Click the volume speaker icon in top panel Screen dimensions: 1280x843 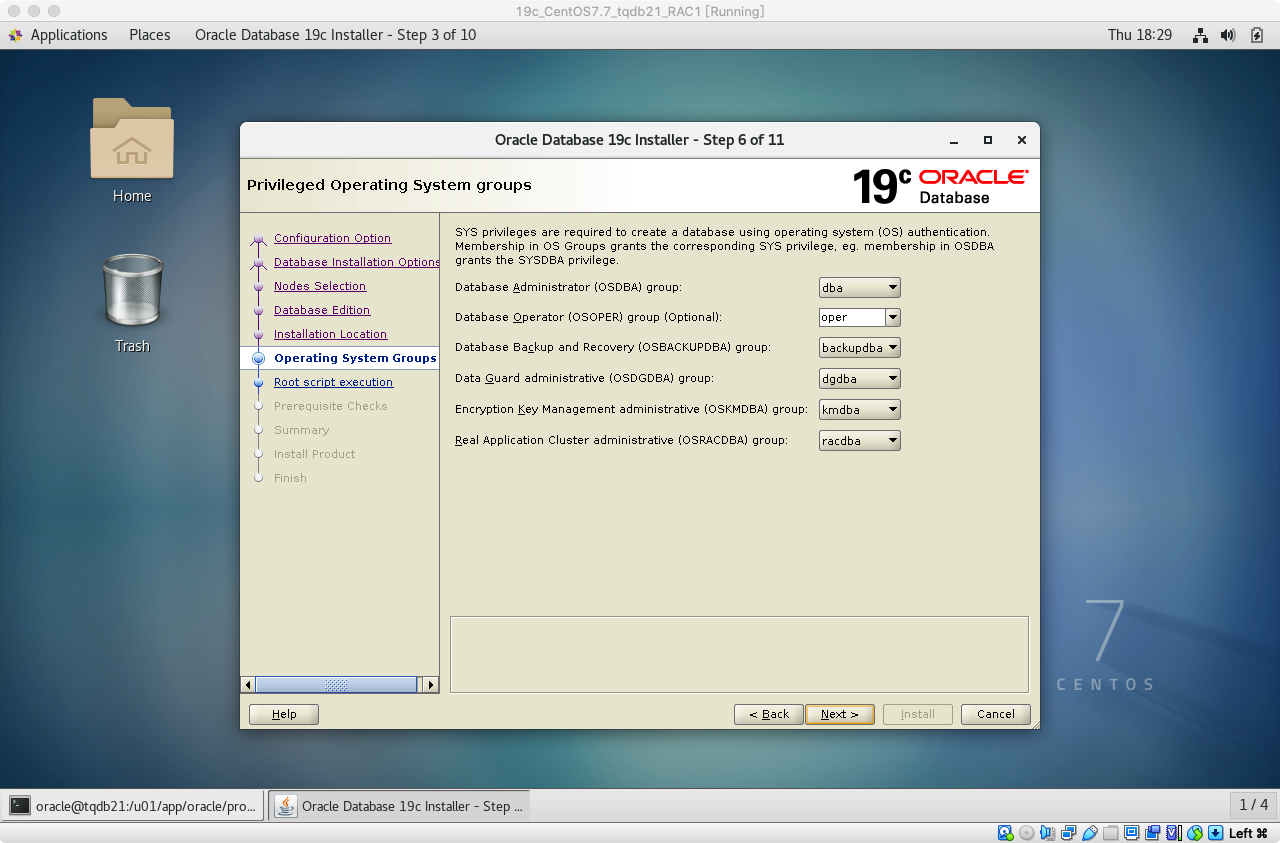click(x=1228, y=35)
